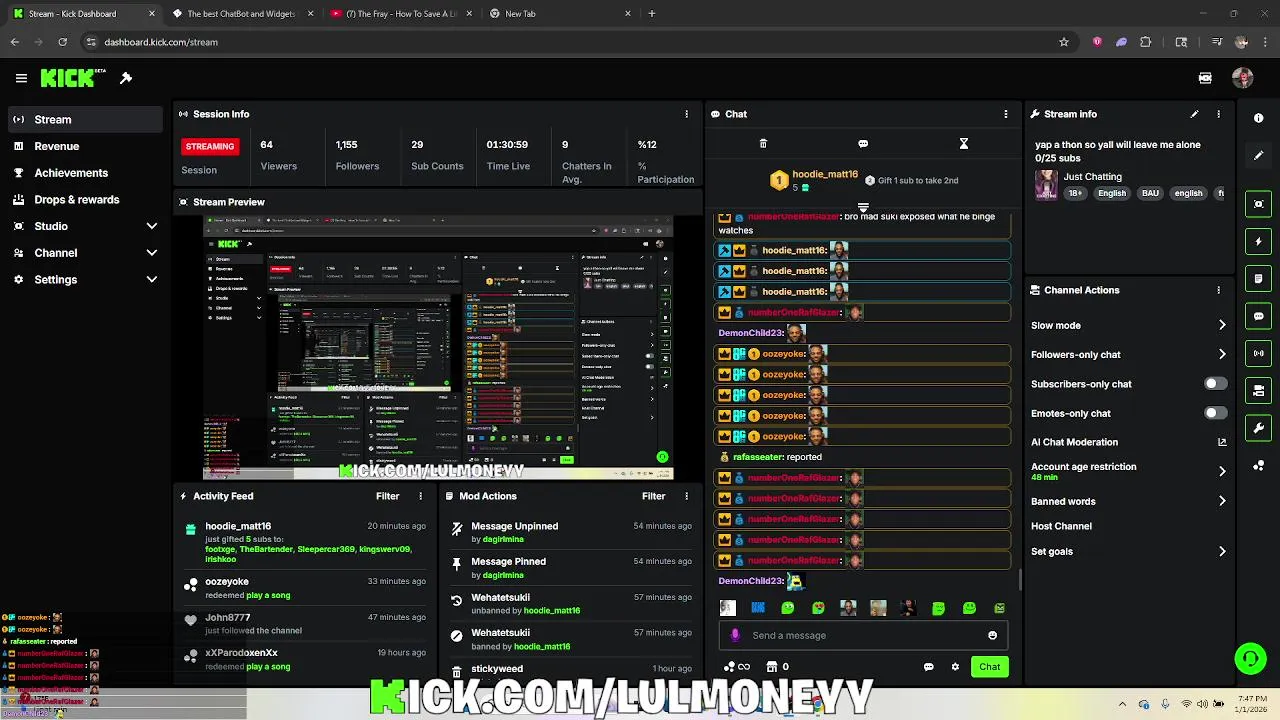Expand the Channel sidebar section
Screen dimensions: 1280x720
[x=152, y=253]
